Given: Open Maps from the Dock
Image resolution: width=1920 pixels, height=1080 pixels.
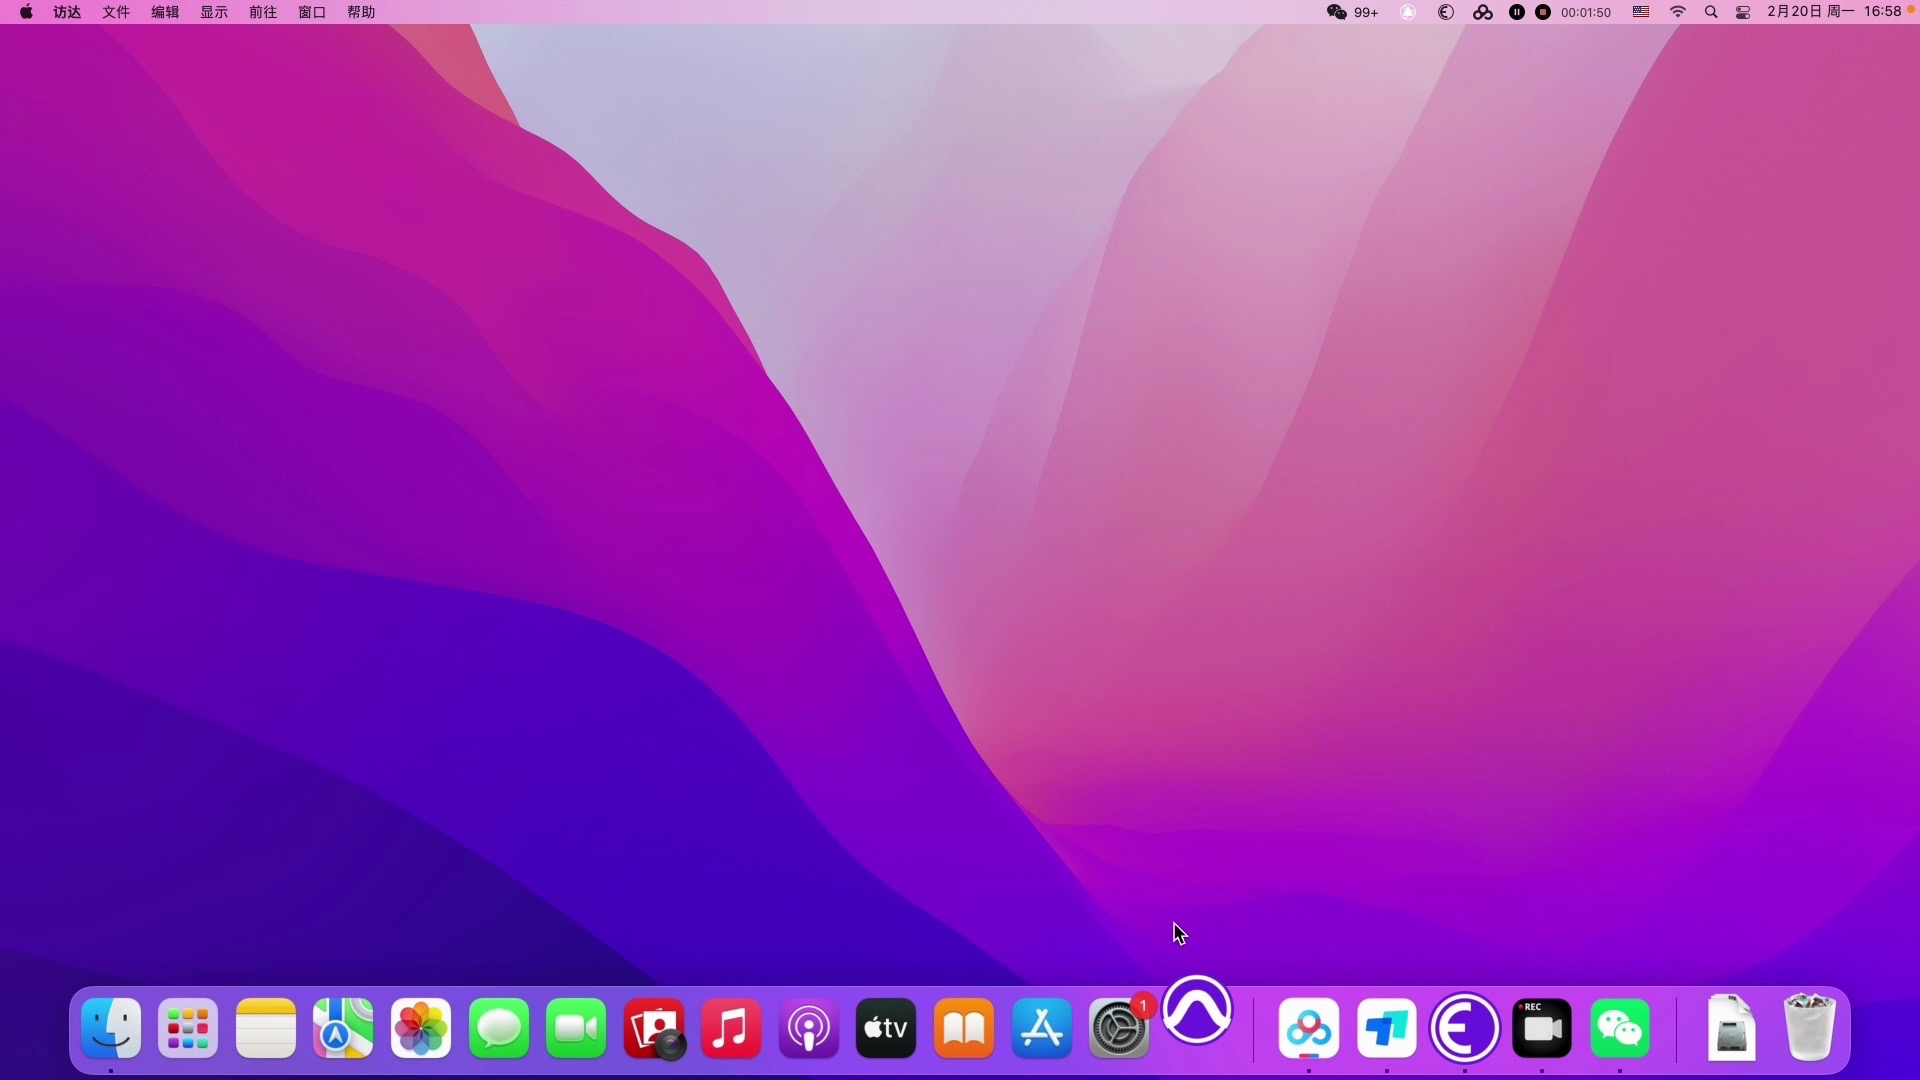Looking at the screenshot, I should point(343,1028).
